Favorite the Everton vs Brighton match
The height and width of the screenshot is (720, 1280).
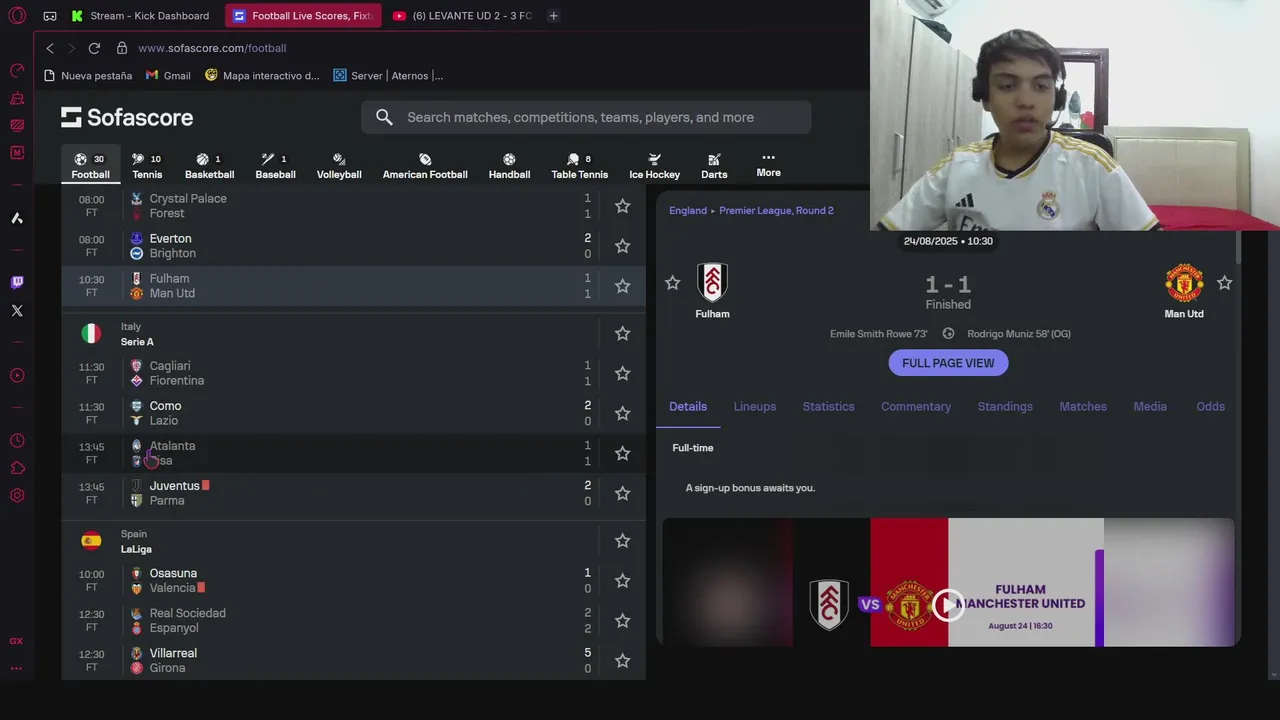coord(622,246)
